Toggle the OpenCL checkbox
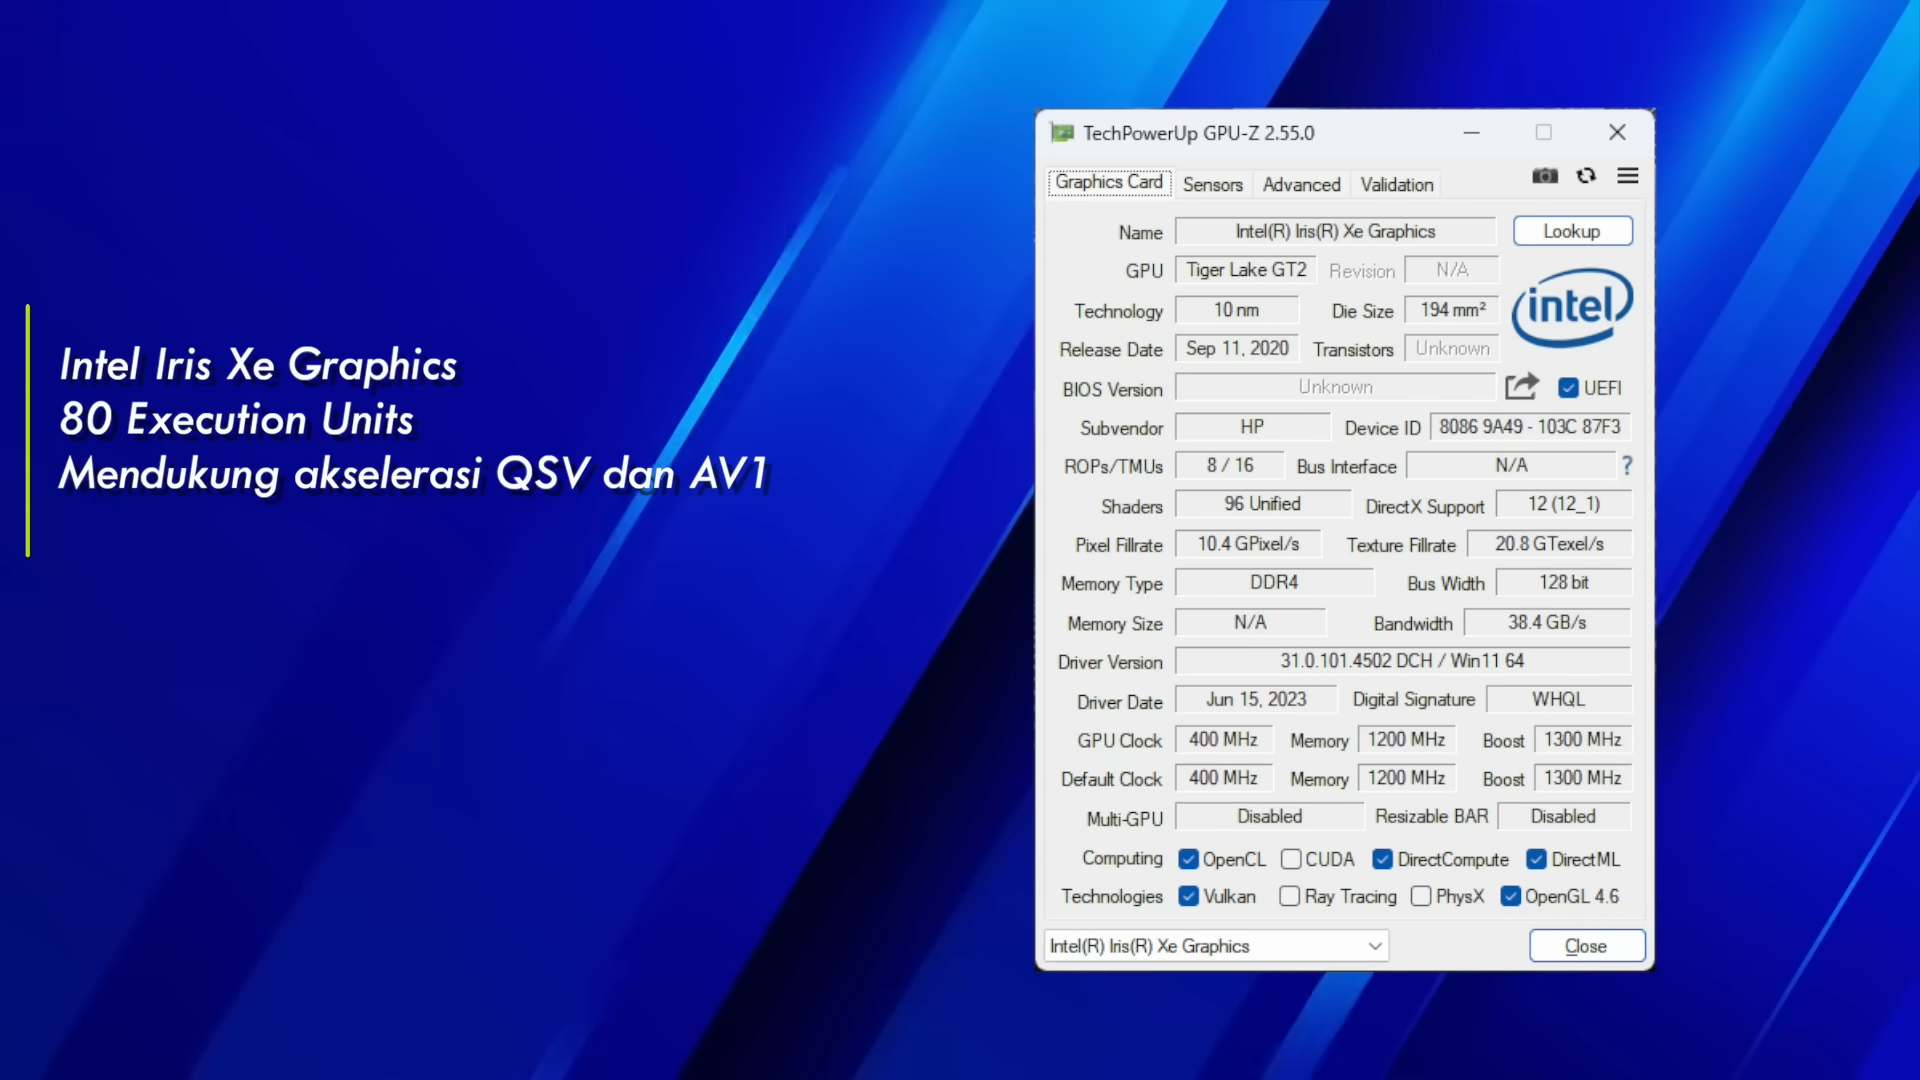Viewport: 1920px width, 1080px height. 1188,859
